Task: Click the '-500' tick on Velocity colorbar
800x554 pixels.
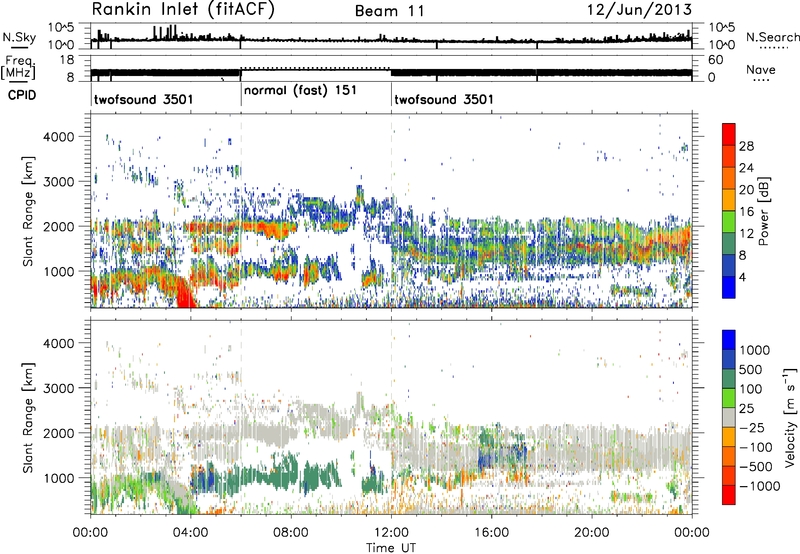Action: coord(756,467)
